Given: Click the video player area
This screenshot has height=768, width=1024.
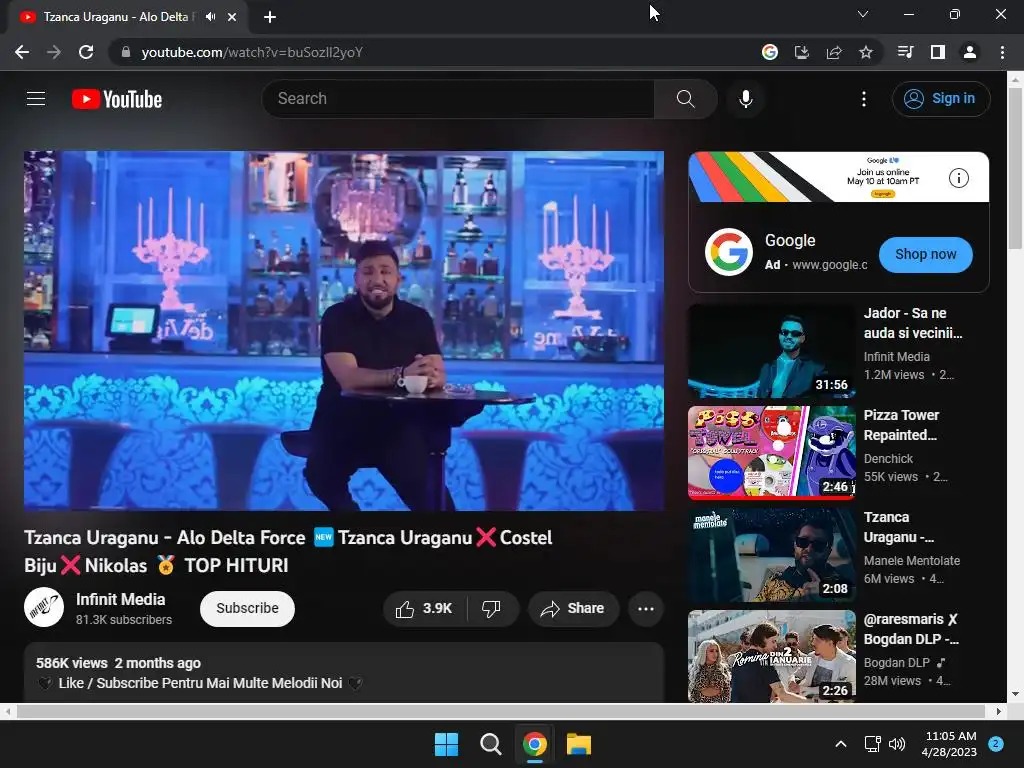Looking at the screenshot, I should point(344,330).
